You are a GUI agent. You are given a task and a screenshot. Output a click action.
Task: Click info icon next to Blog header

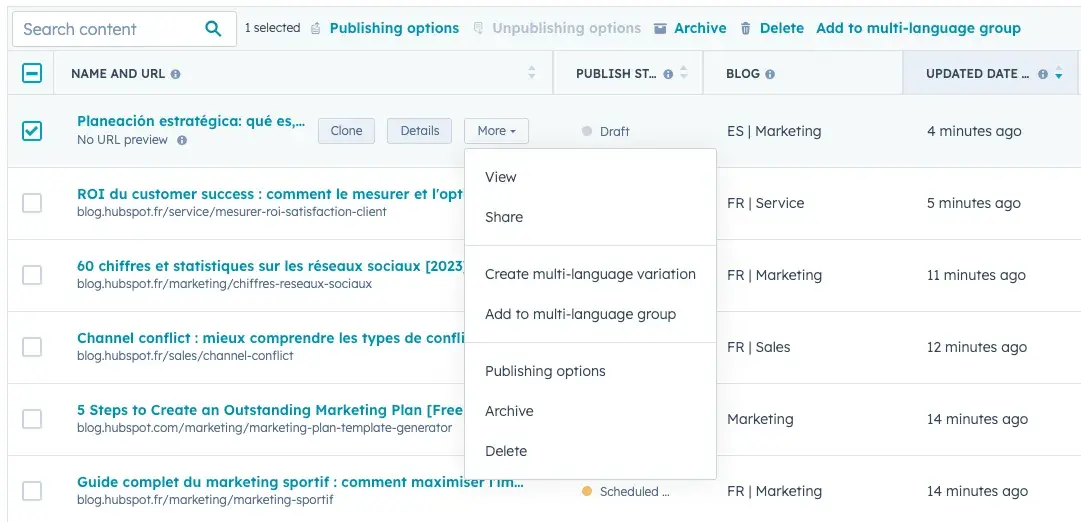[x=770, y=74]
